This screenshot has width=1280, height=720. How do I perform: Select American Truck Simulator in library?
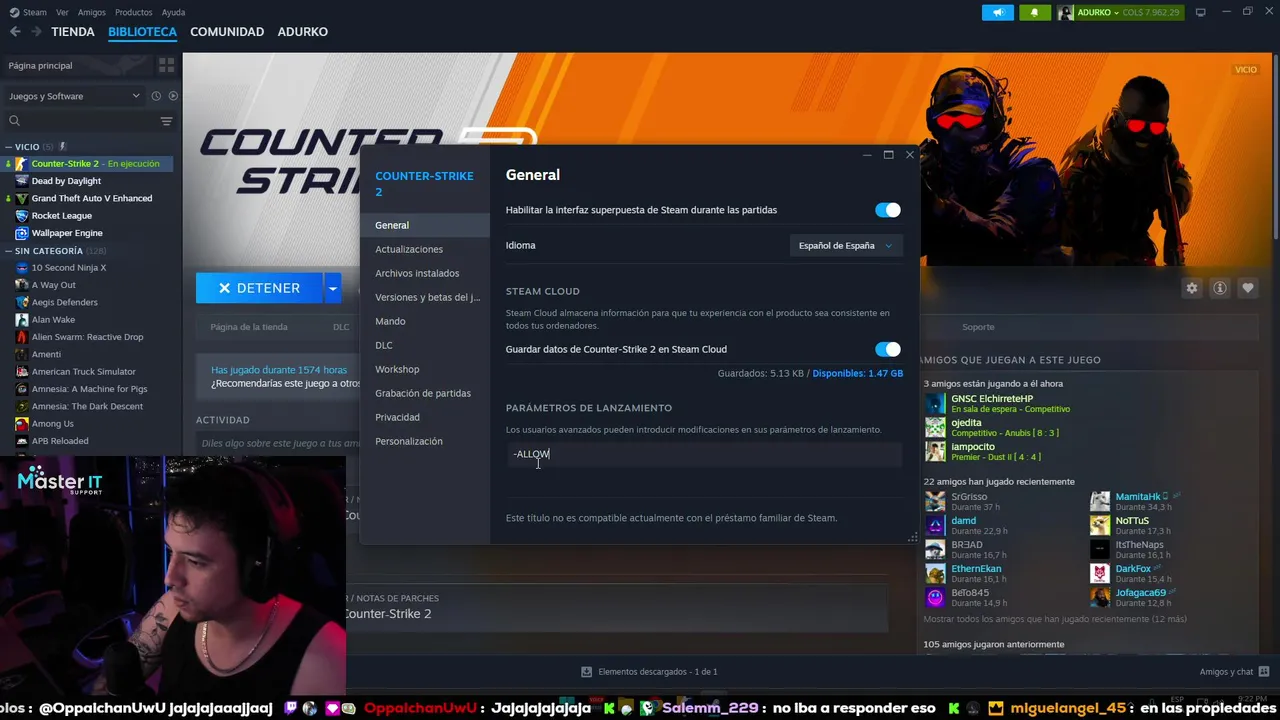point(83,372)
